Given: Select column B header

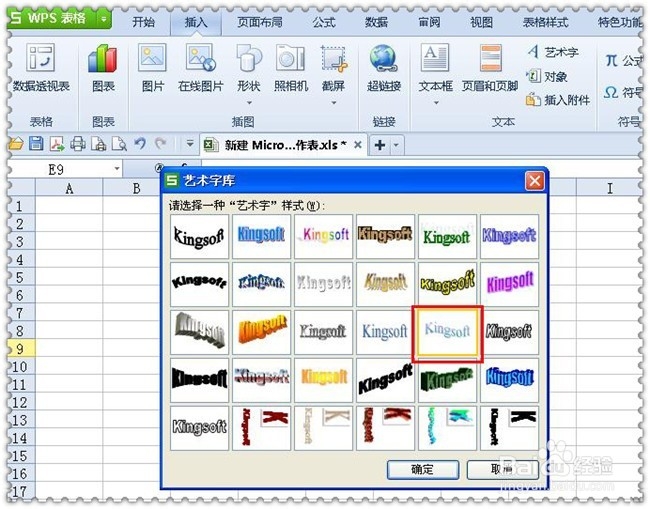Looking at the screenshot, I should (136, 188).
